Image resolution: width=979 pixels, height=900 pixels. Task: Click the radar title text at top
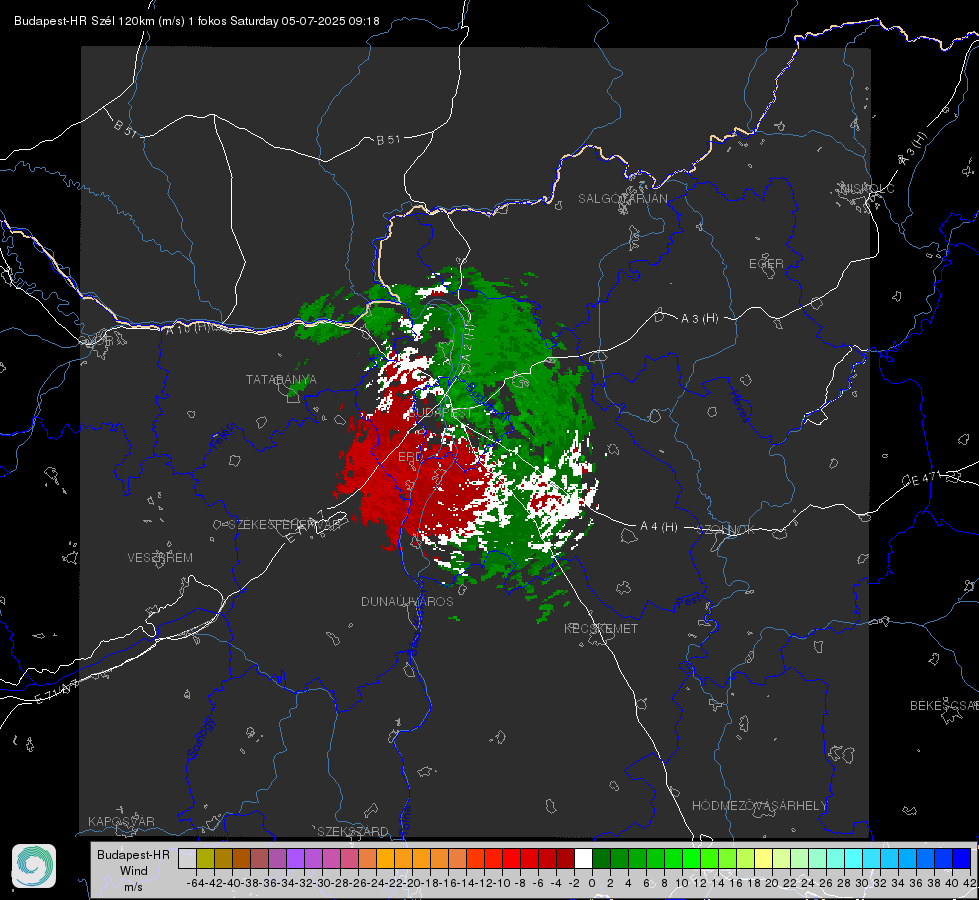coord(197,21)
